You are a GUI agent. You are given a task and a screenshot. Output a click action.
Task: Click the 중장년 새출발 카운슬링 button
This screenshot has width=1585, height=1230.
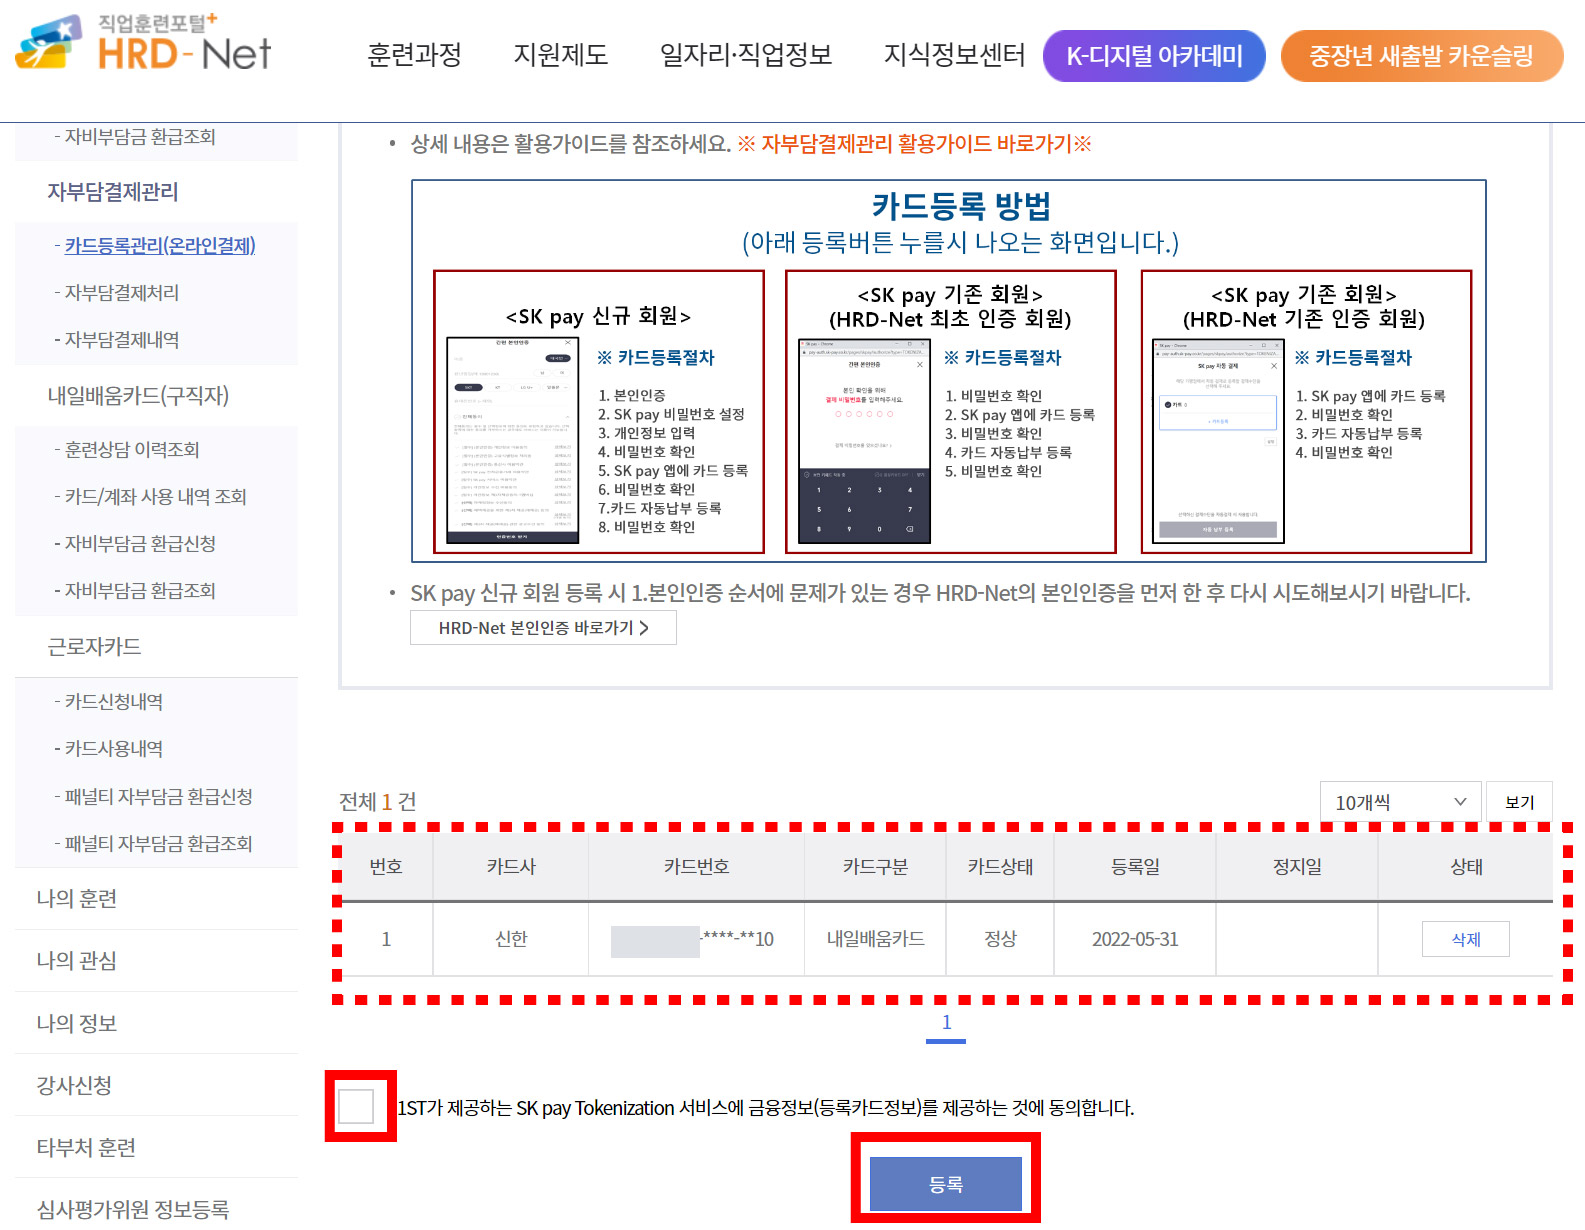tap(1421, 56)
